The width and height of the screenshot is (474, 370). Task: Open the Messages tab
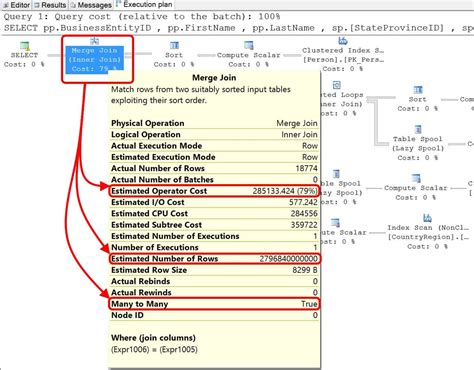(x=91, y=5)
